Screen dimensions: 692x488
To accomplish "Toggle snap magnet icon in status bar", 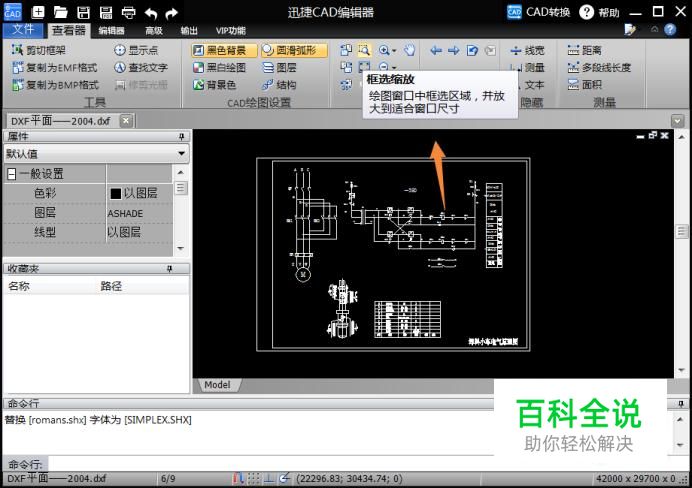I will click(238, 479).
